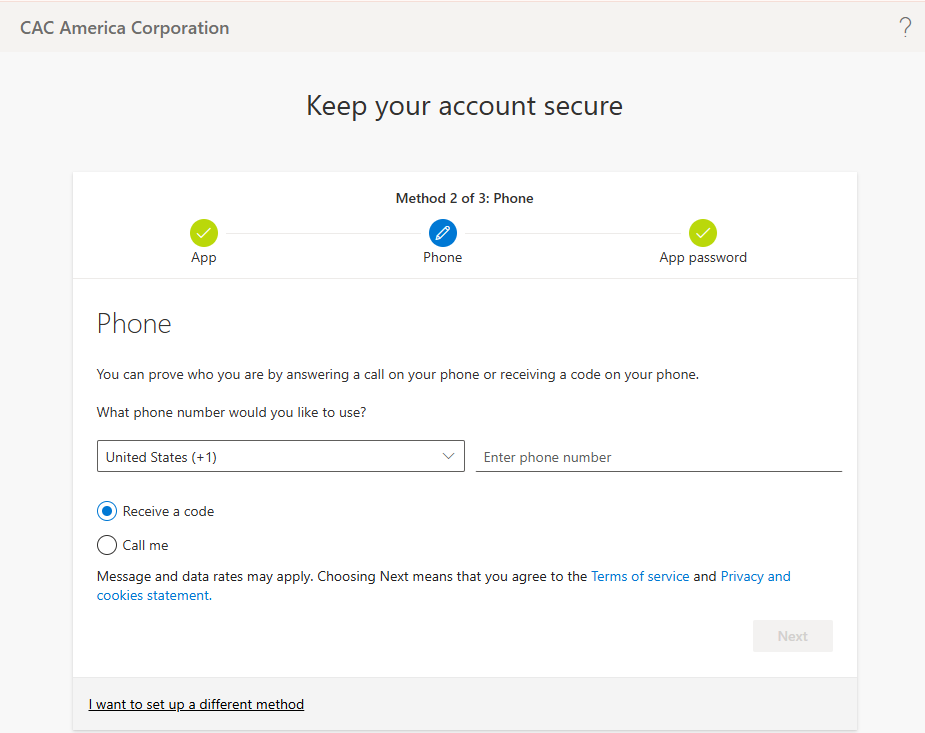Click the help question mark icon
The image size is (925, 733).
pos(905,28)
